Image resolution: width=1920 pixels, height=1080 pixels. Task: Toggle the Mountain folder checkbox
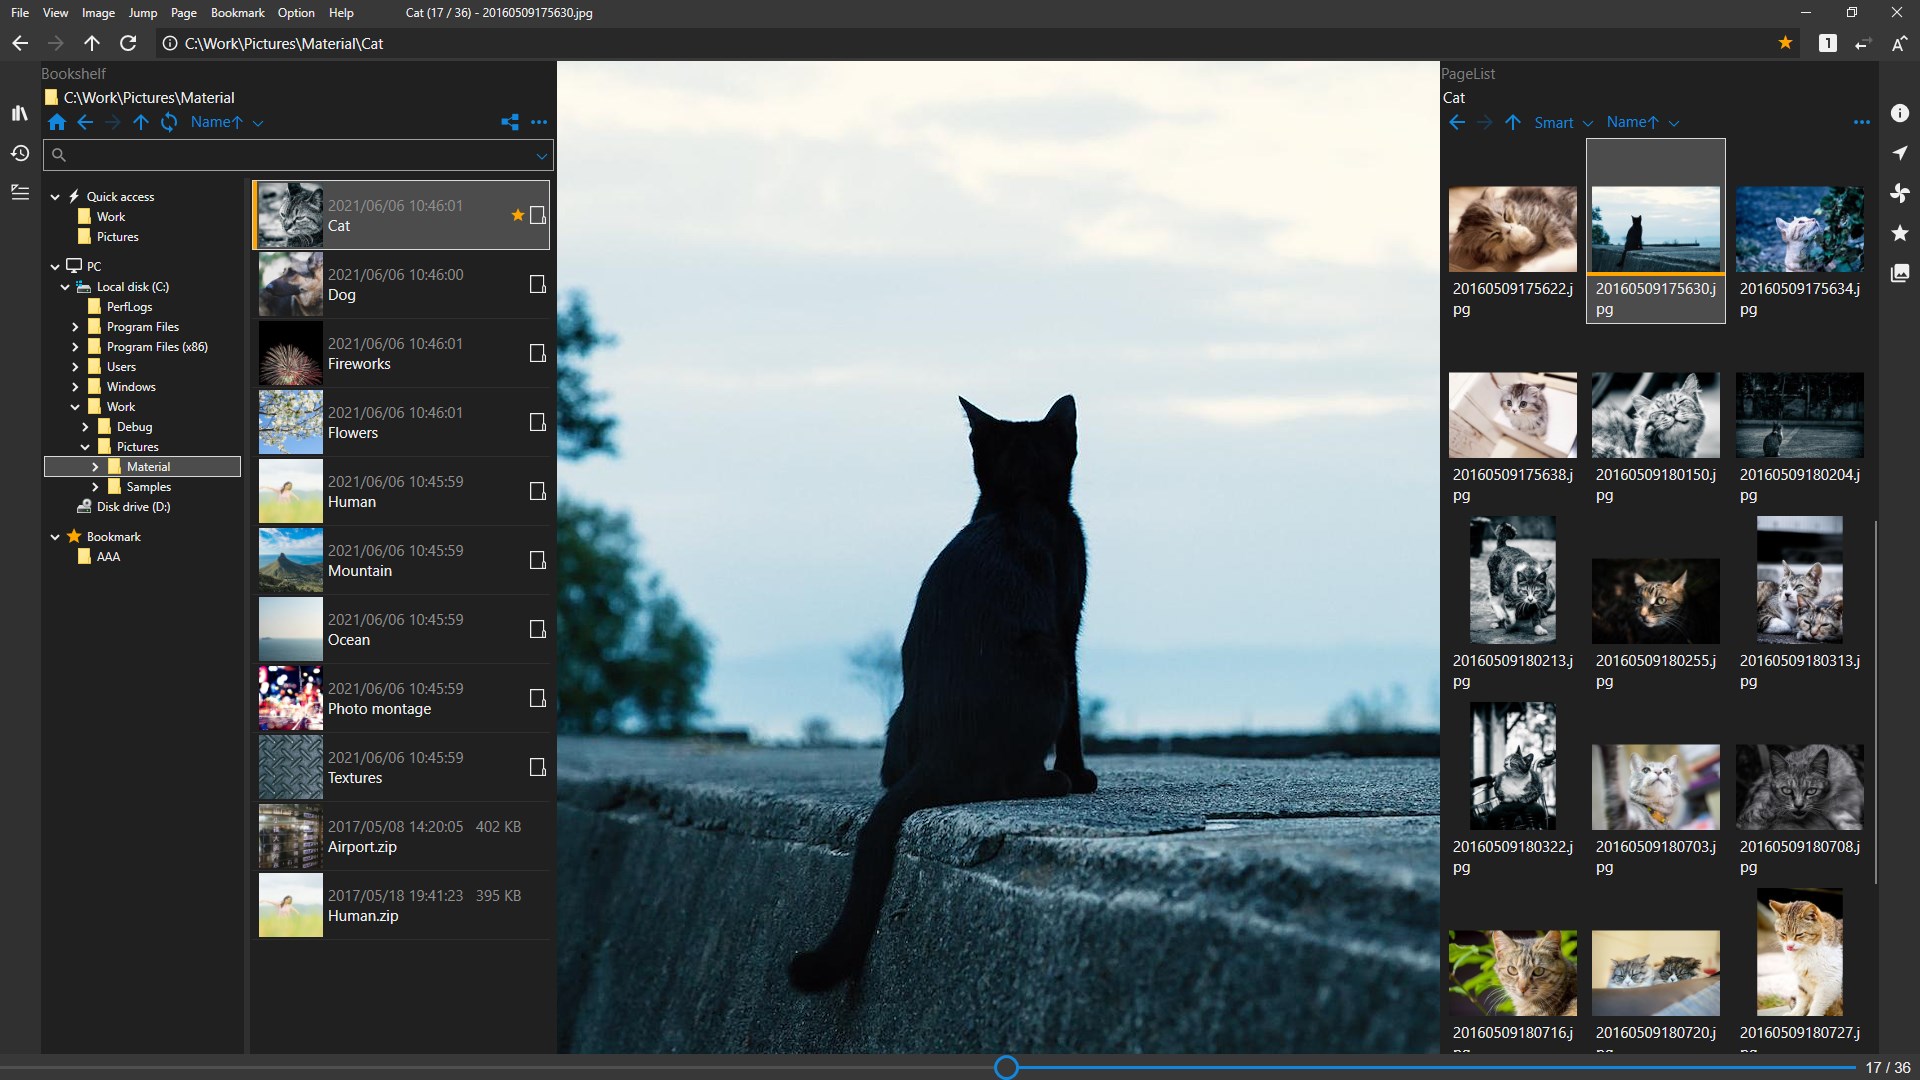pos(537,560)
